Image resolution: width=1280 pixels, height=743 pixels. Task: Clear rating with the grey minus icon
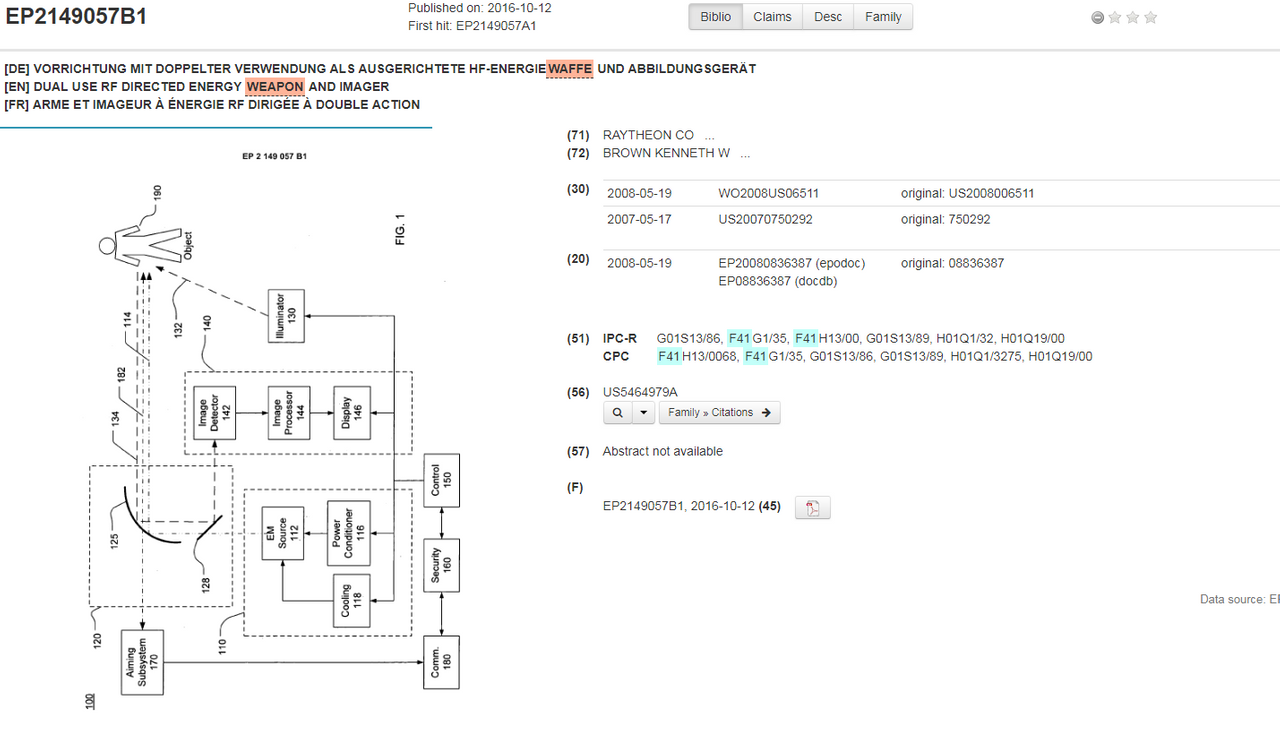click(x=1098, y=17)
